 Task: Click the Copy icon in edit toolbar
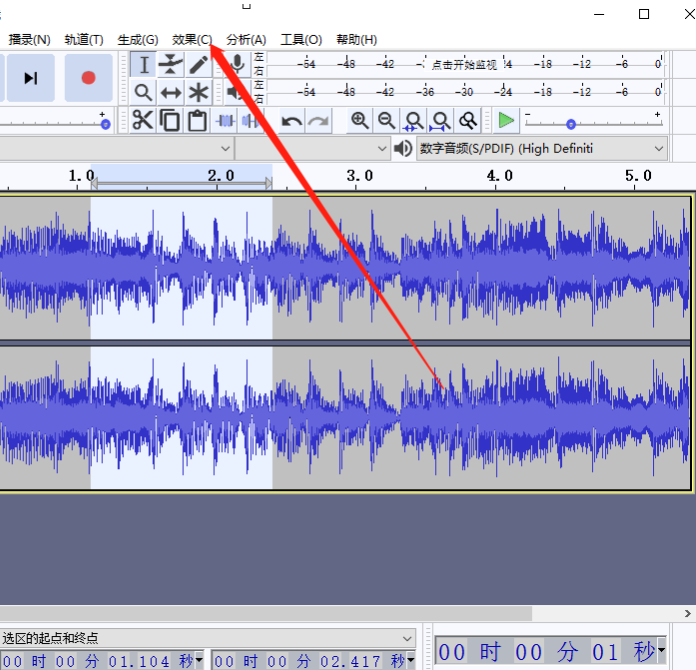pyautogui.click(x=170, y=121)
